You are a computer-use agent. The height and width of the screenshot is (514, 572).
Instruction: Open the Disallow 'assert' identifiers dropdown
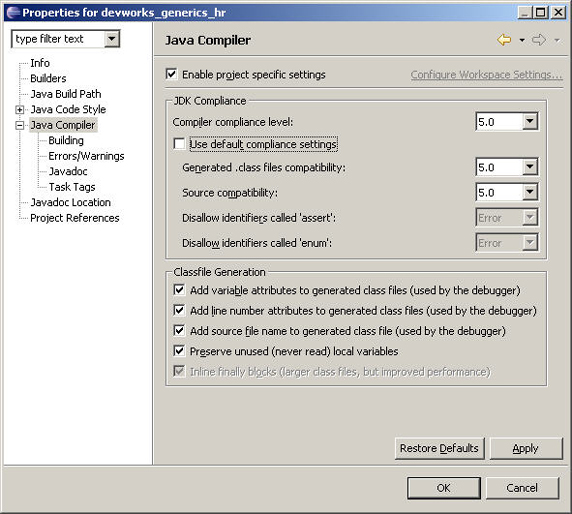tap(530, 217)
